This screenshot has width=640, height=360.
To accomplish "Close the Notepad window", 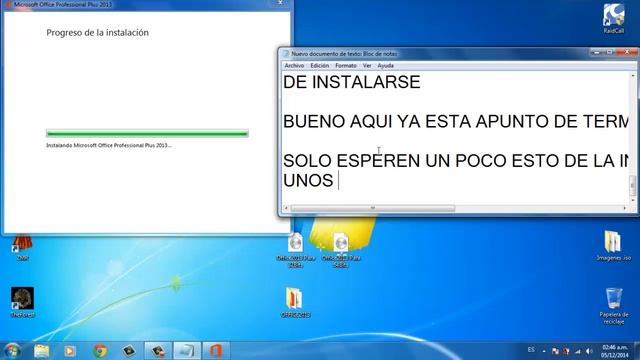I will click(627, 52).
